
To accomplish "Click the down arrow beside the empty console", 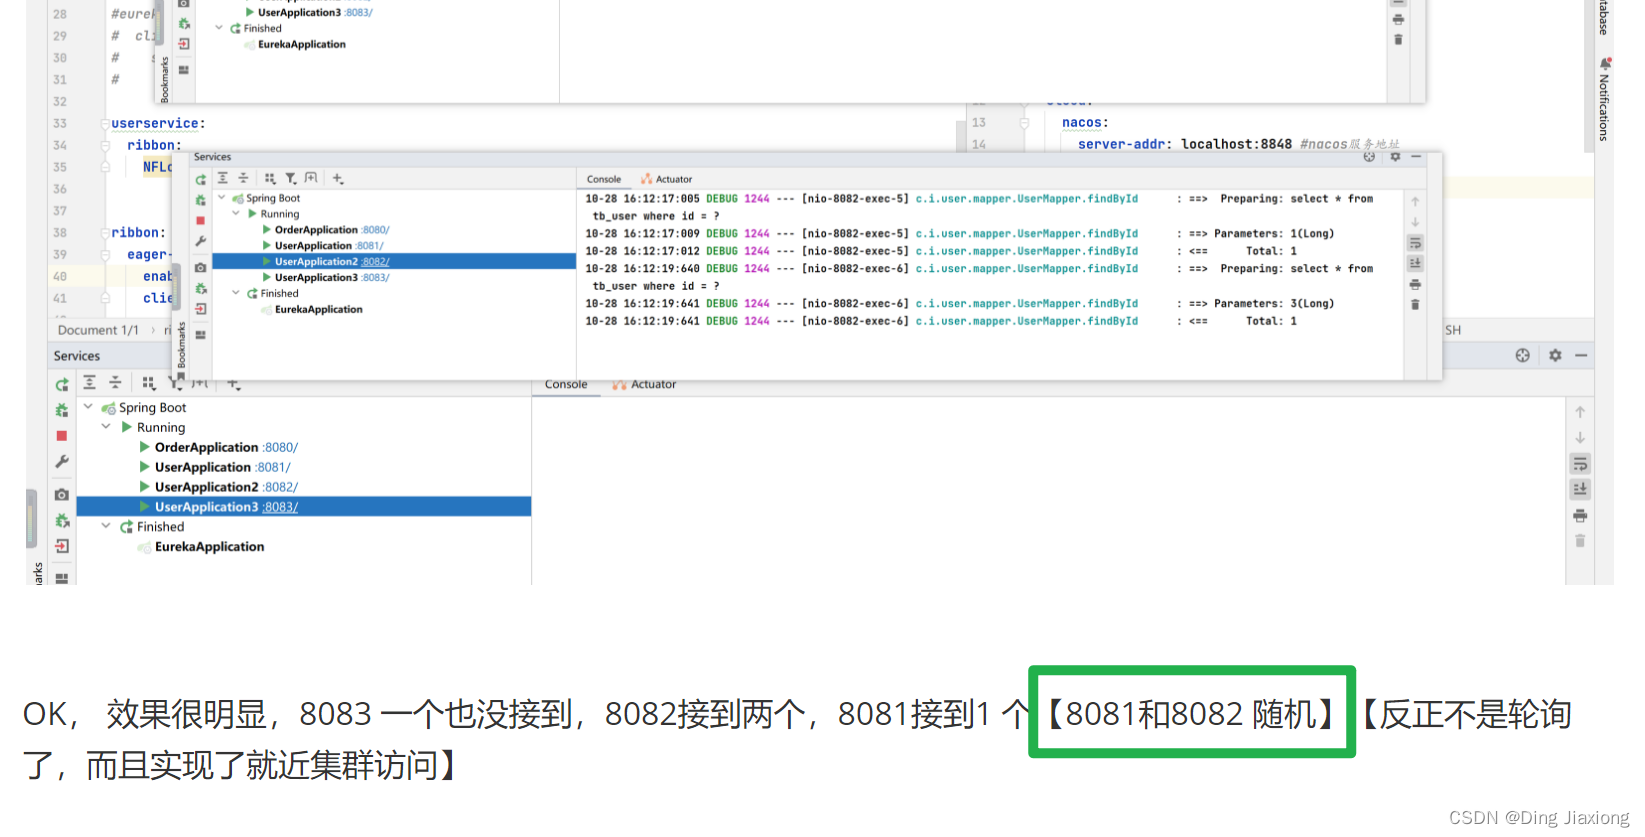I will [x=1580, y=438].
